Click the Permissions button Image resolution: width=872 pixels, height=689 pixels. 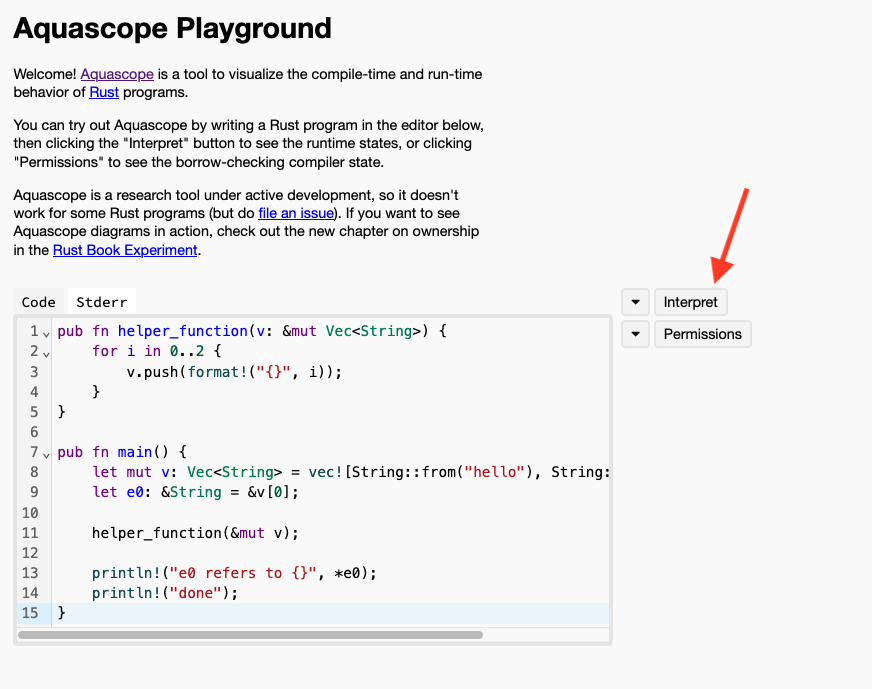(x=702, y=334)
